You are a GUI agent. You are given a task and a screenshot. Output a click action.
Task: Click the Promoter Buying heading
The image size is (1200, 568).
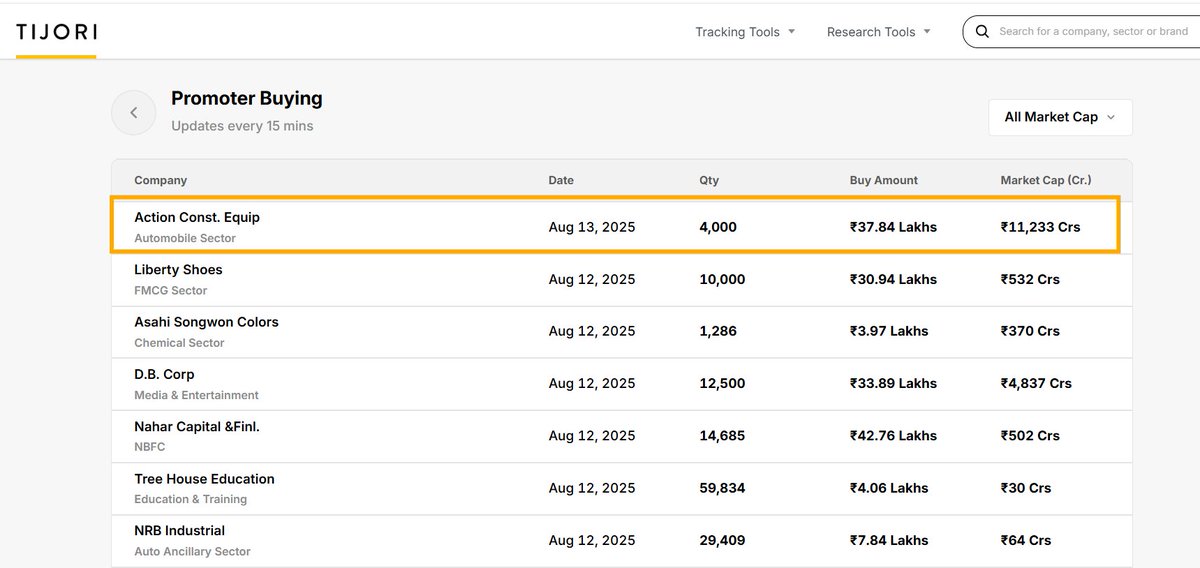(x=247, y=98)
